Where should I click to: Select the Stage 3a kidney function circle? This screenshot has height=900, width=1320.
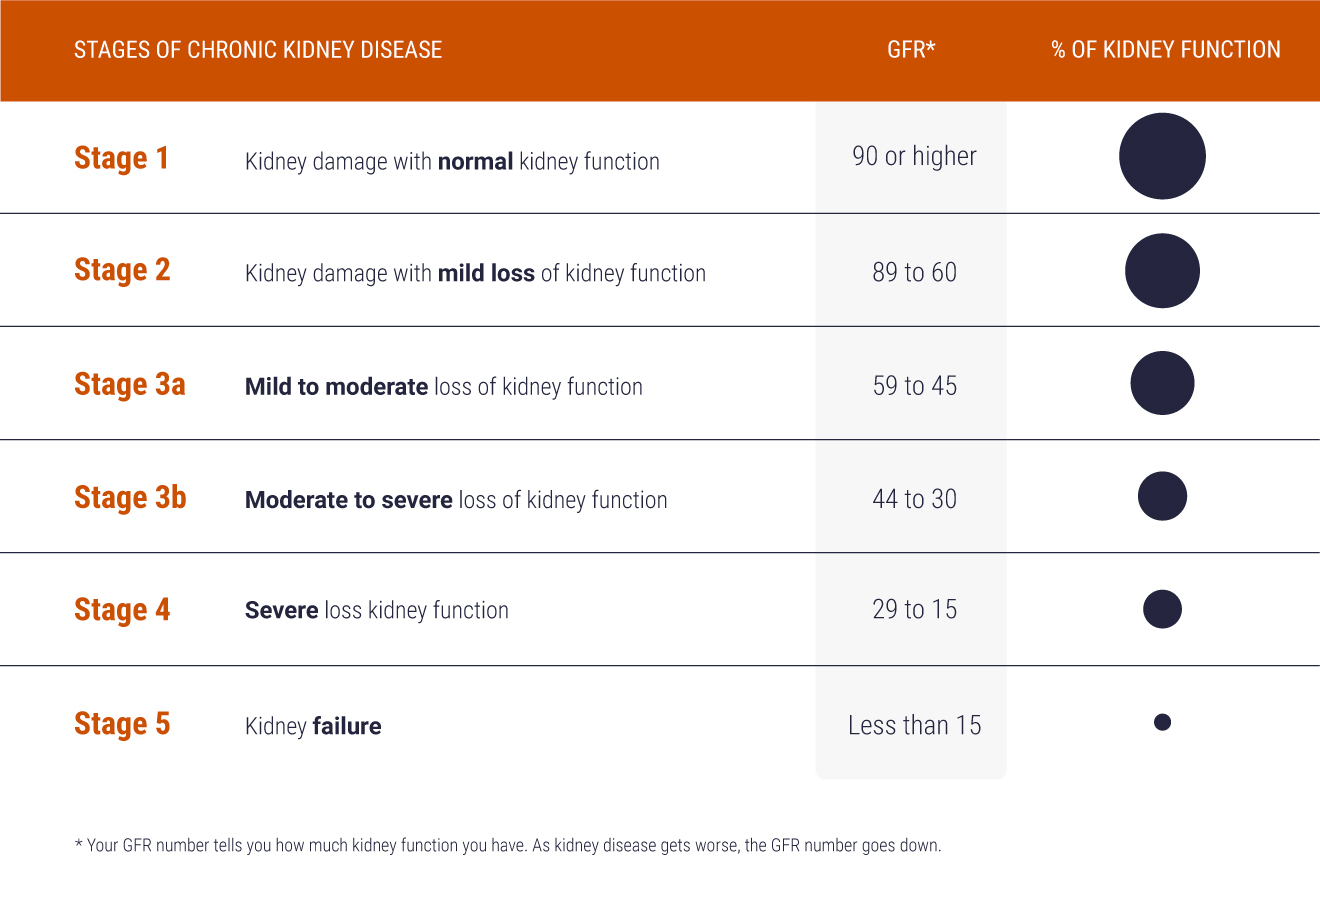(1162, 383)
